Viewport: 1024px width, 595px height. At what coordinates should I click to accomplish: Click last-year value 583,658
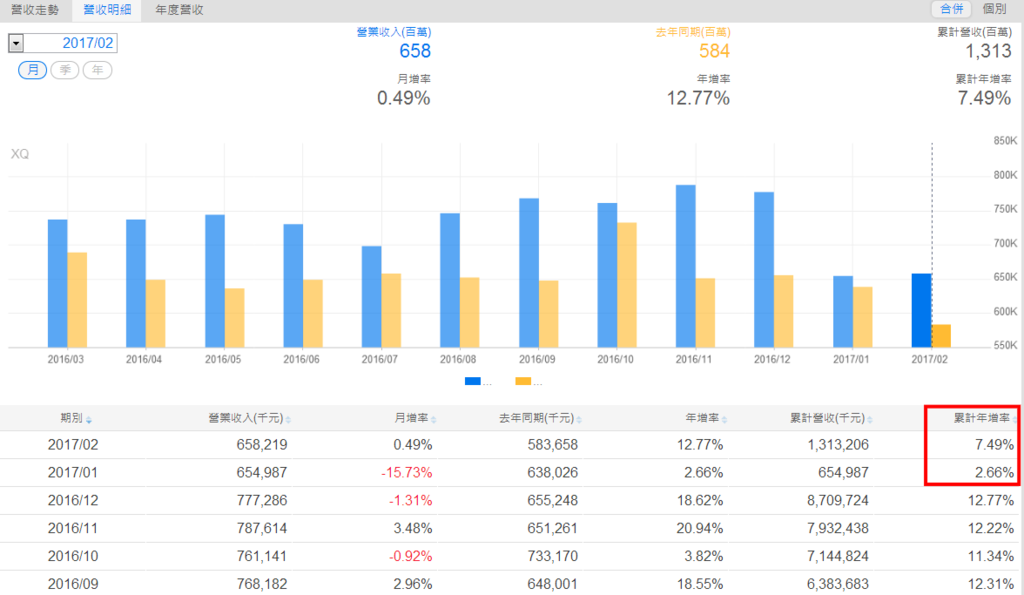(552, 445)
